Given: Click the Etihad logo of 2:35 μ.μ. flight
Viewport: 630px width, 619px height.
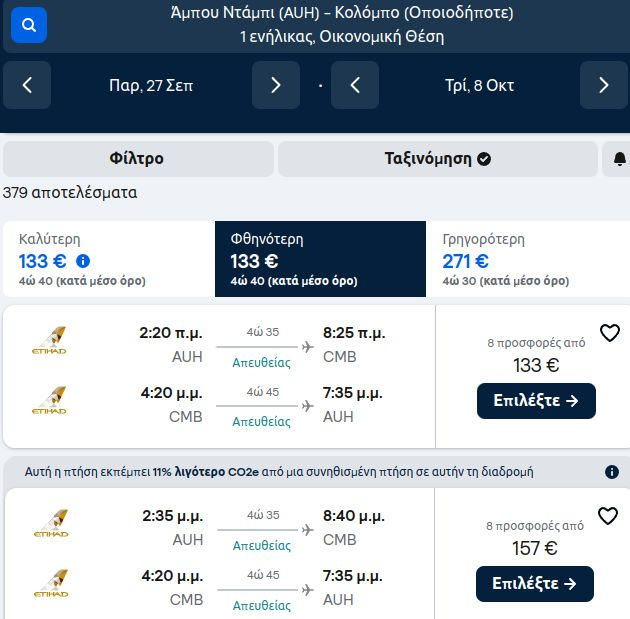Looking at the screenshot, I should [x=51, y=523].
